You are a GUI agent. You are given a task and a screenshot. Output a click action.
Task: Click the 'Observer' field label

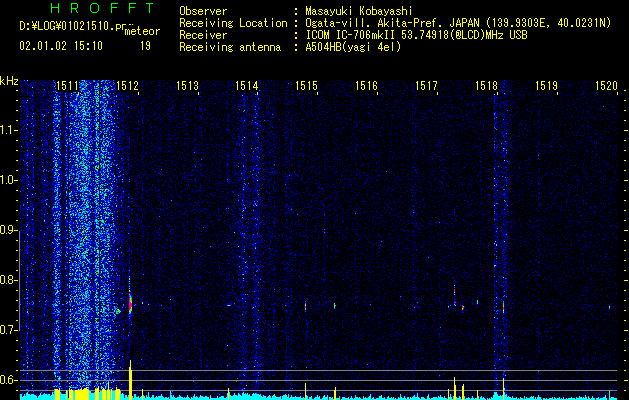[x=203, y=11]
